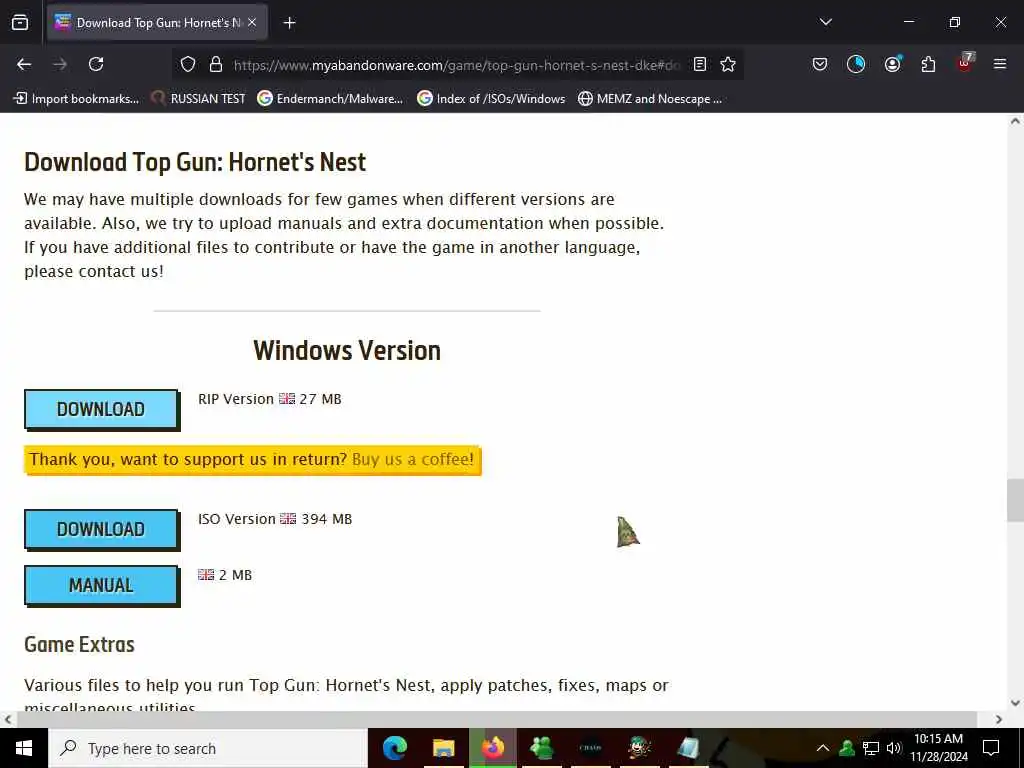
Task: Open network status tray icon
Action: tap(871, 748)
